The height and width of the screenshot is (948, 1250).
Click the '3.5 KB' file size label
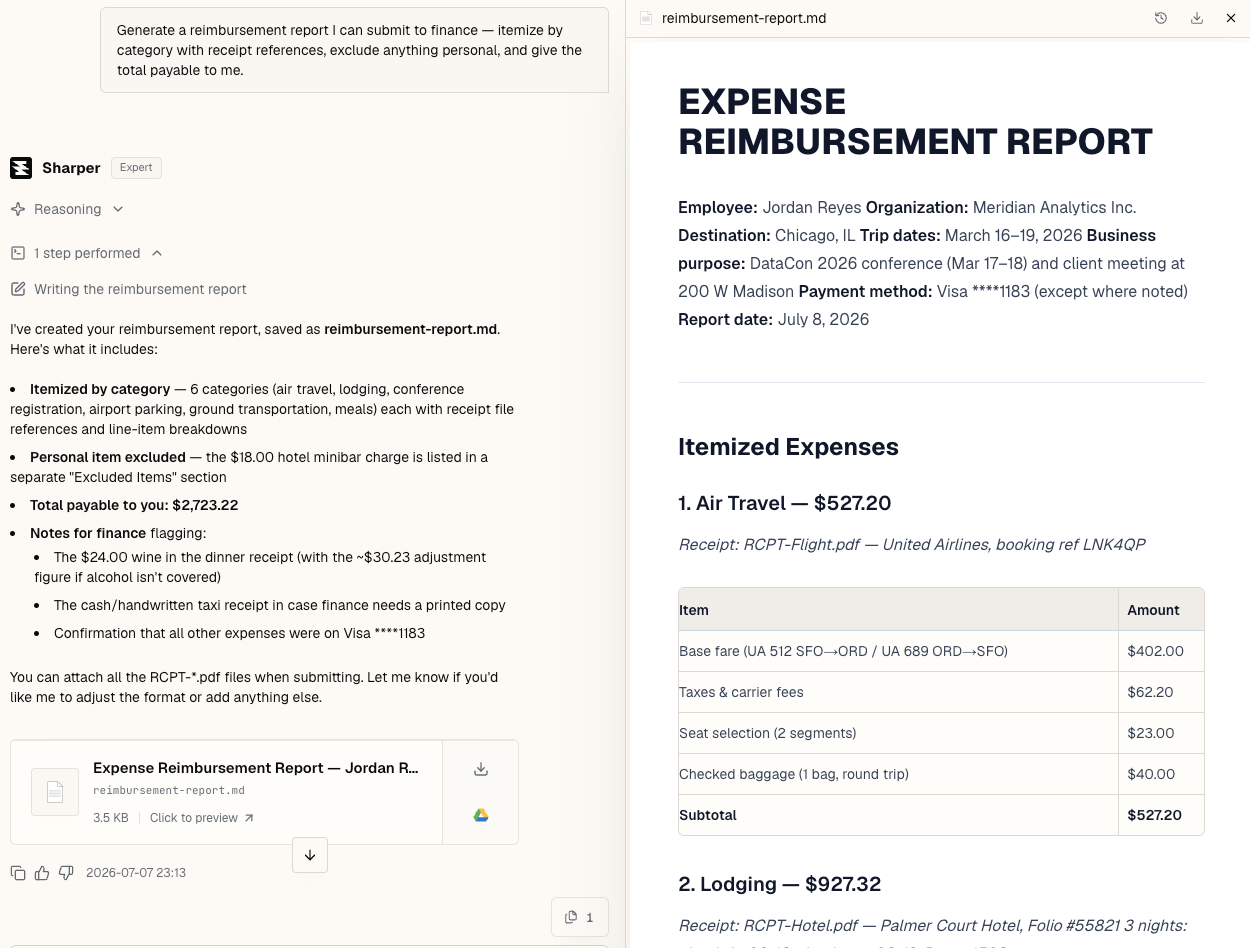pyautogui.click(x=111, y=818)
